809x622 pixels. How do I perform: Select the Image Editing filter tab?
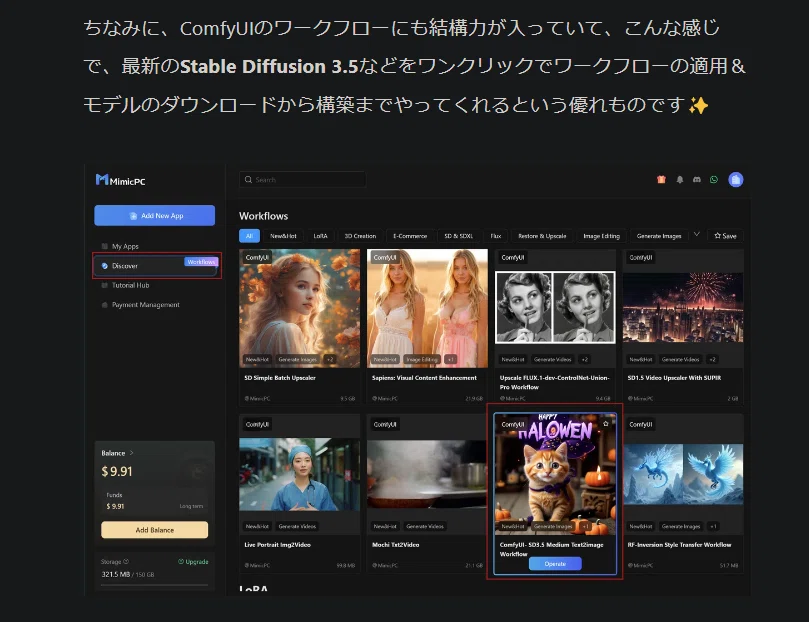602,236
